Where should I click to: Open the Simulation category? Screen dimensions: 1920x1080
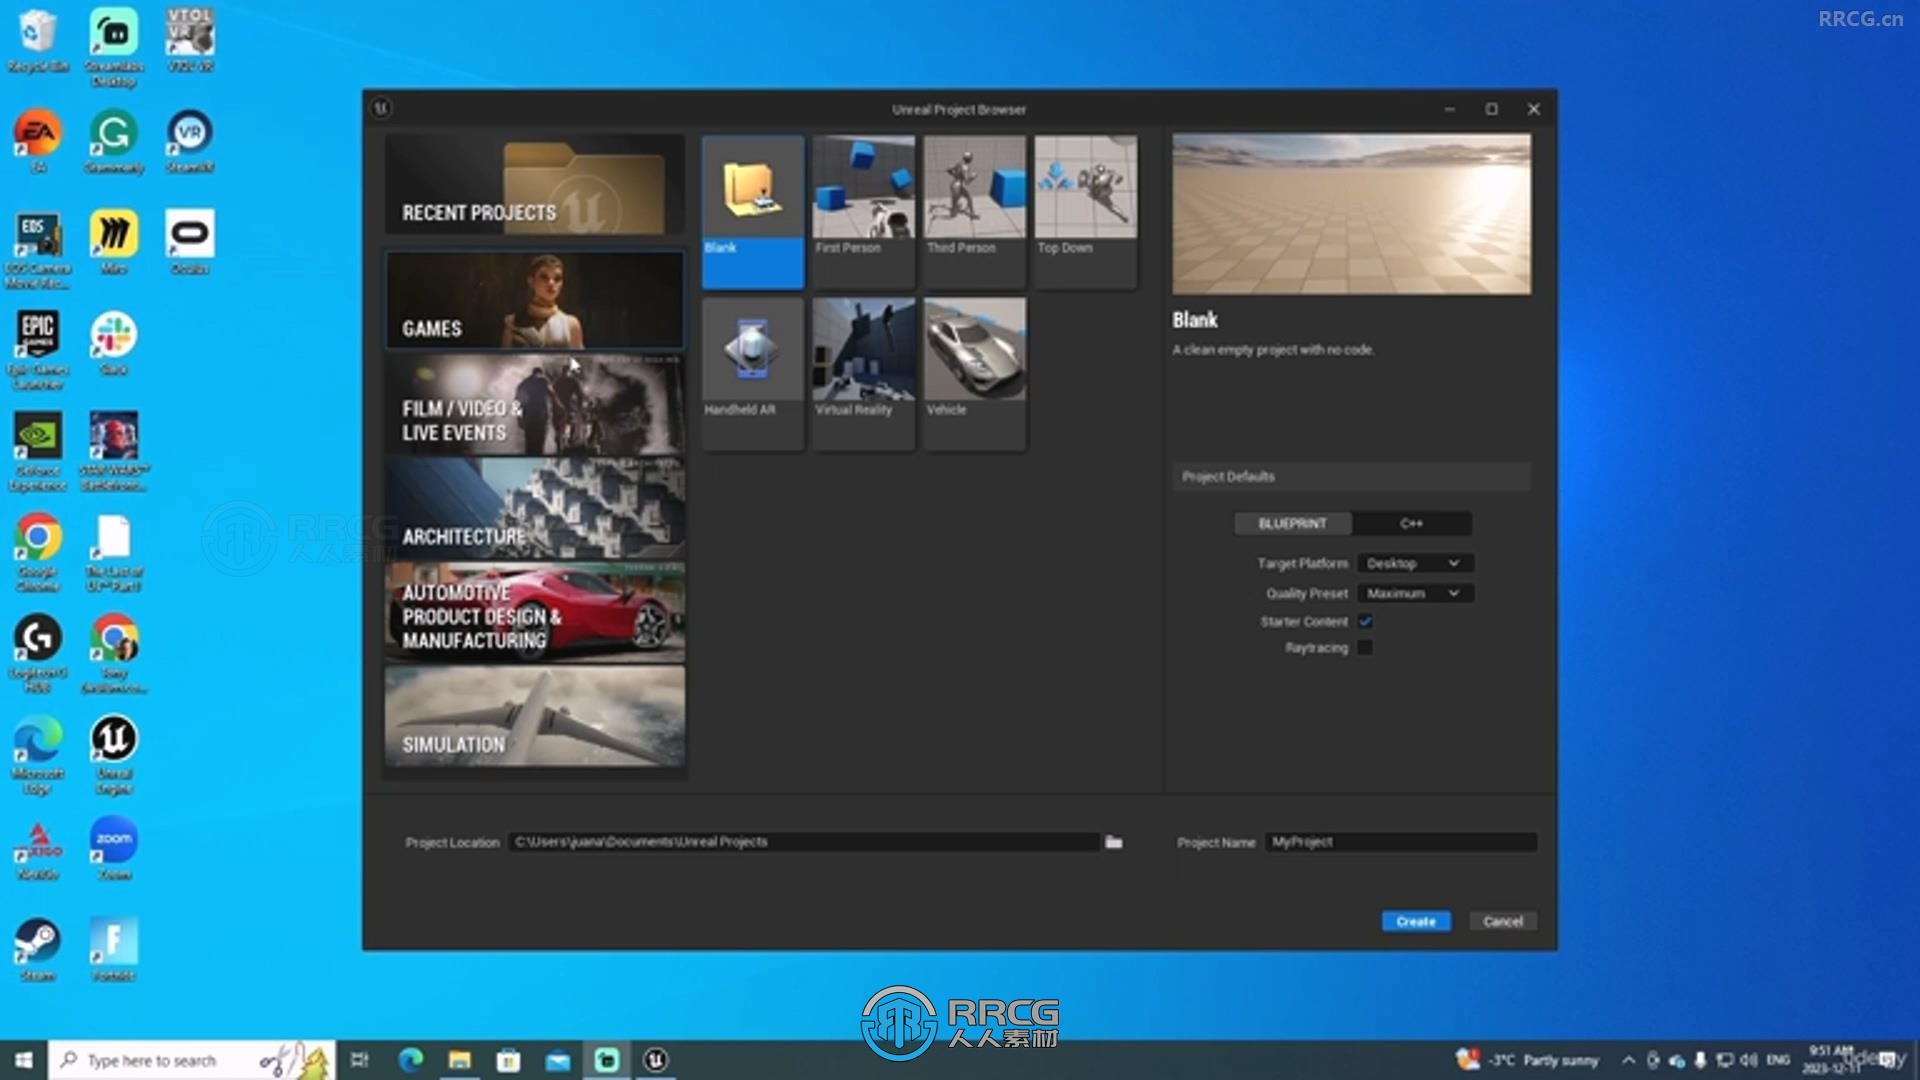pos(535,717)
